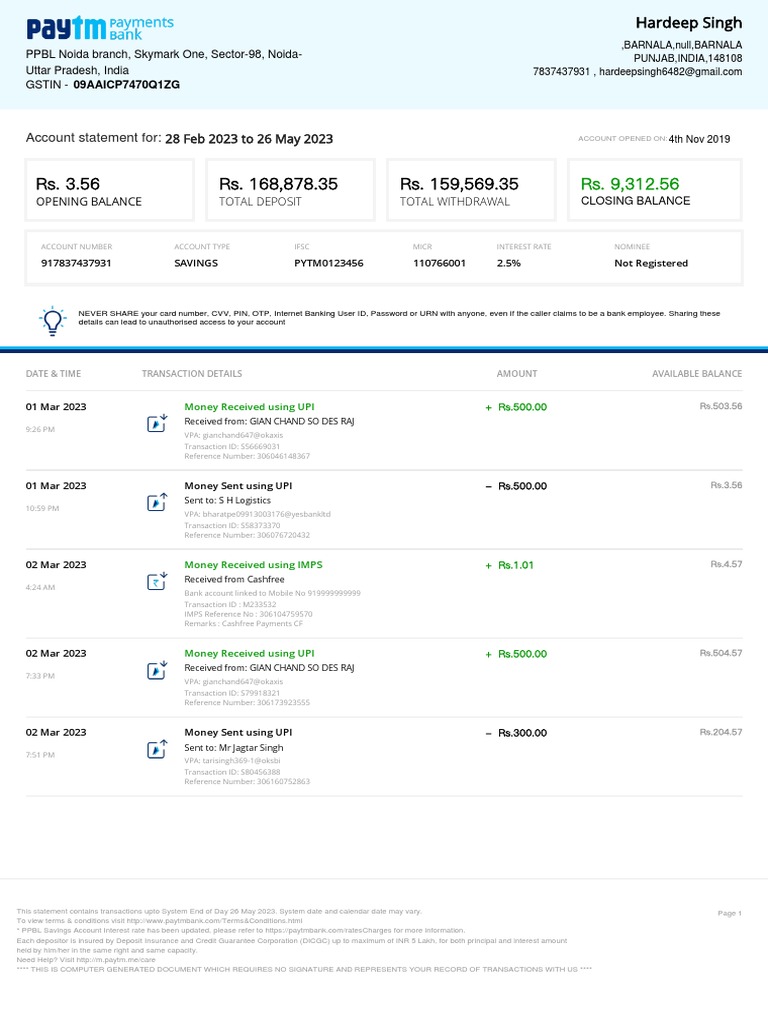Viewport: 768px width, 1024px height.
Task: Click UPI received icon for 01 Mar 9:26 PM
Action: click(157, 423)
